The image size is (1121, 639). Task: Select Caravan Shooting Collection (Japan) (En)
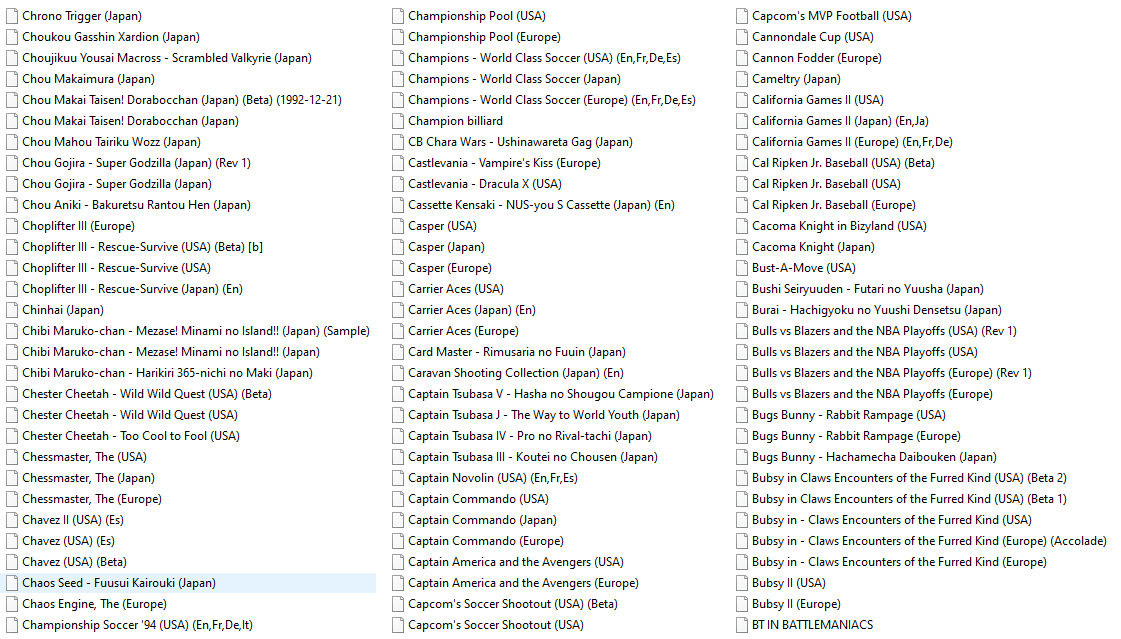pyautogui.click(x=515, y=373)
